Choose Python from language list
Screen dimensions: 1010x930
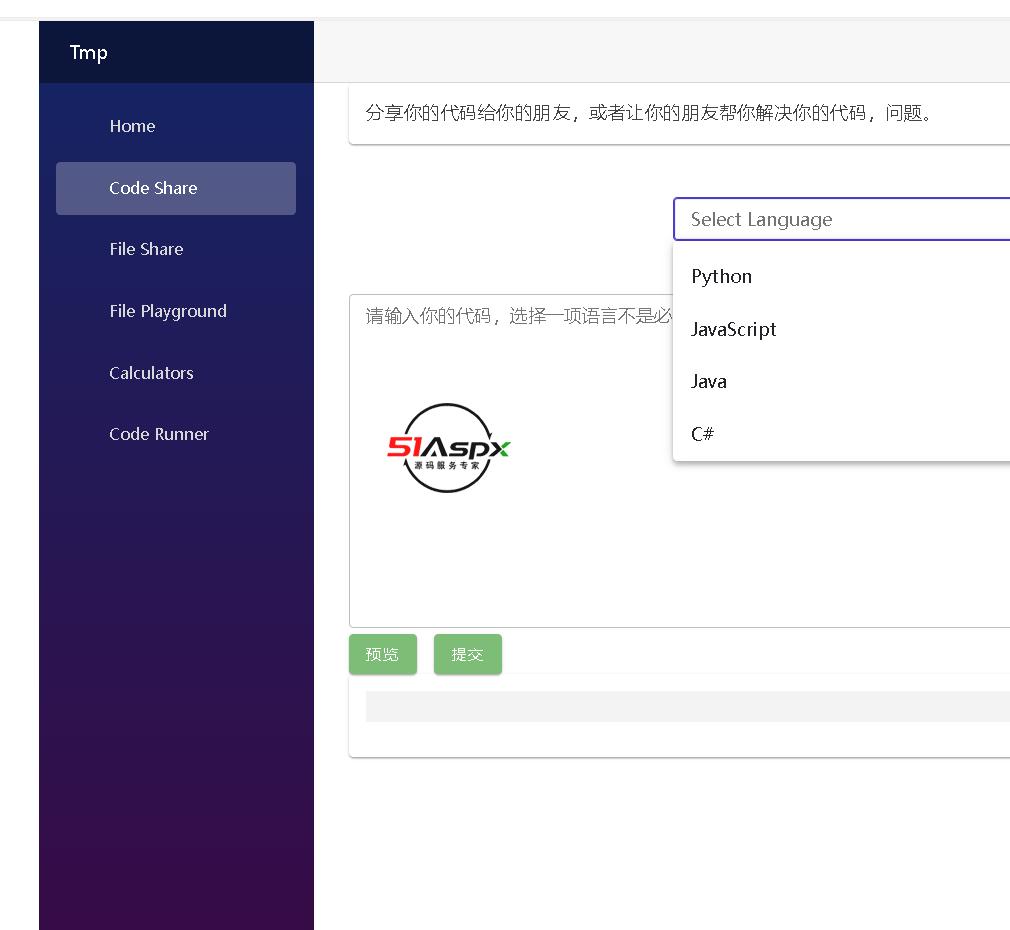841,276
